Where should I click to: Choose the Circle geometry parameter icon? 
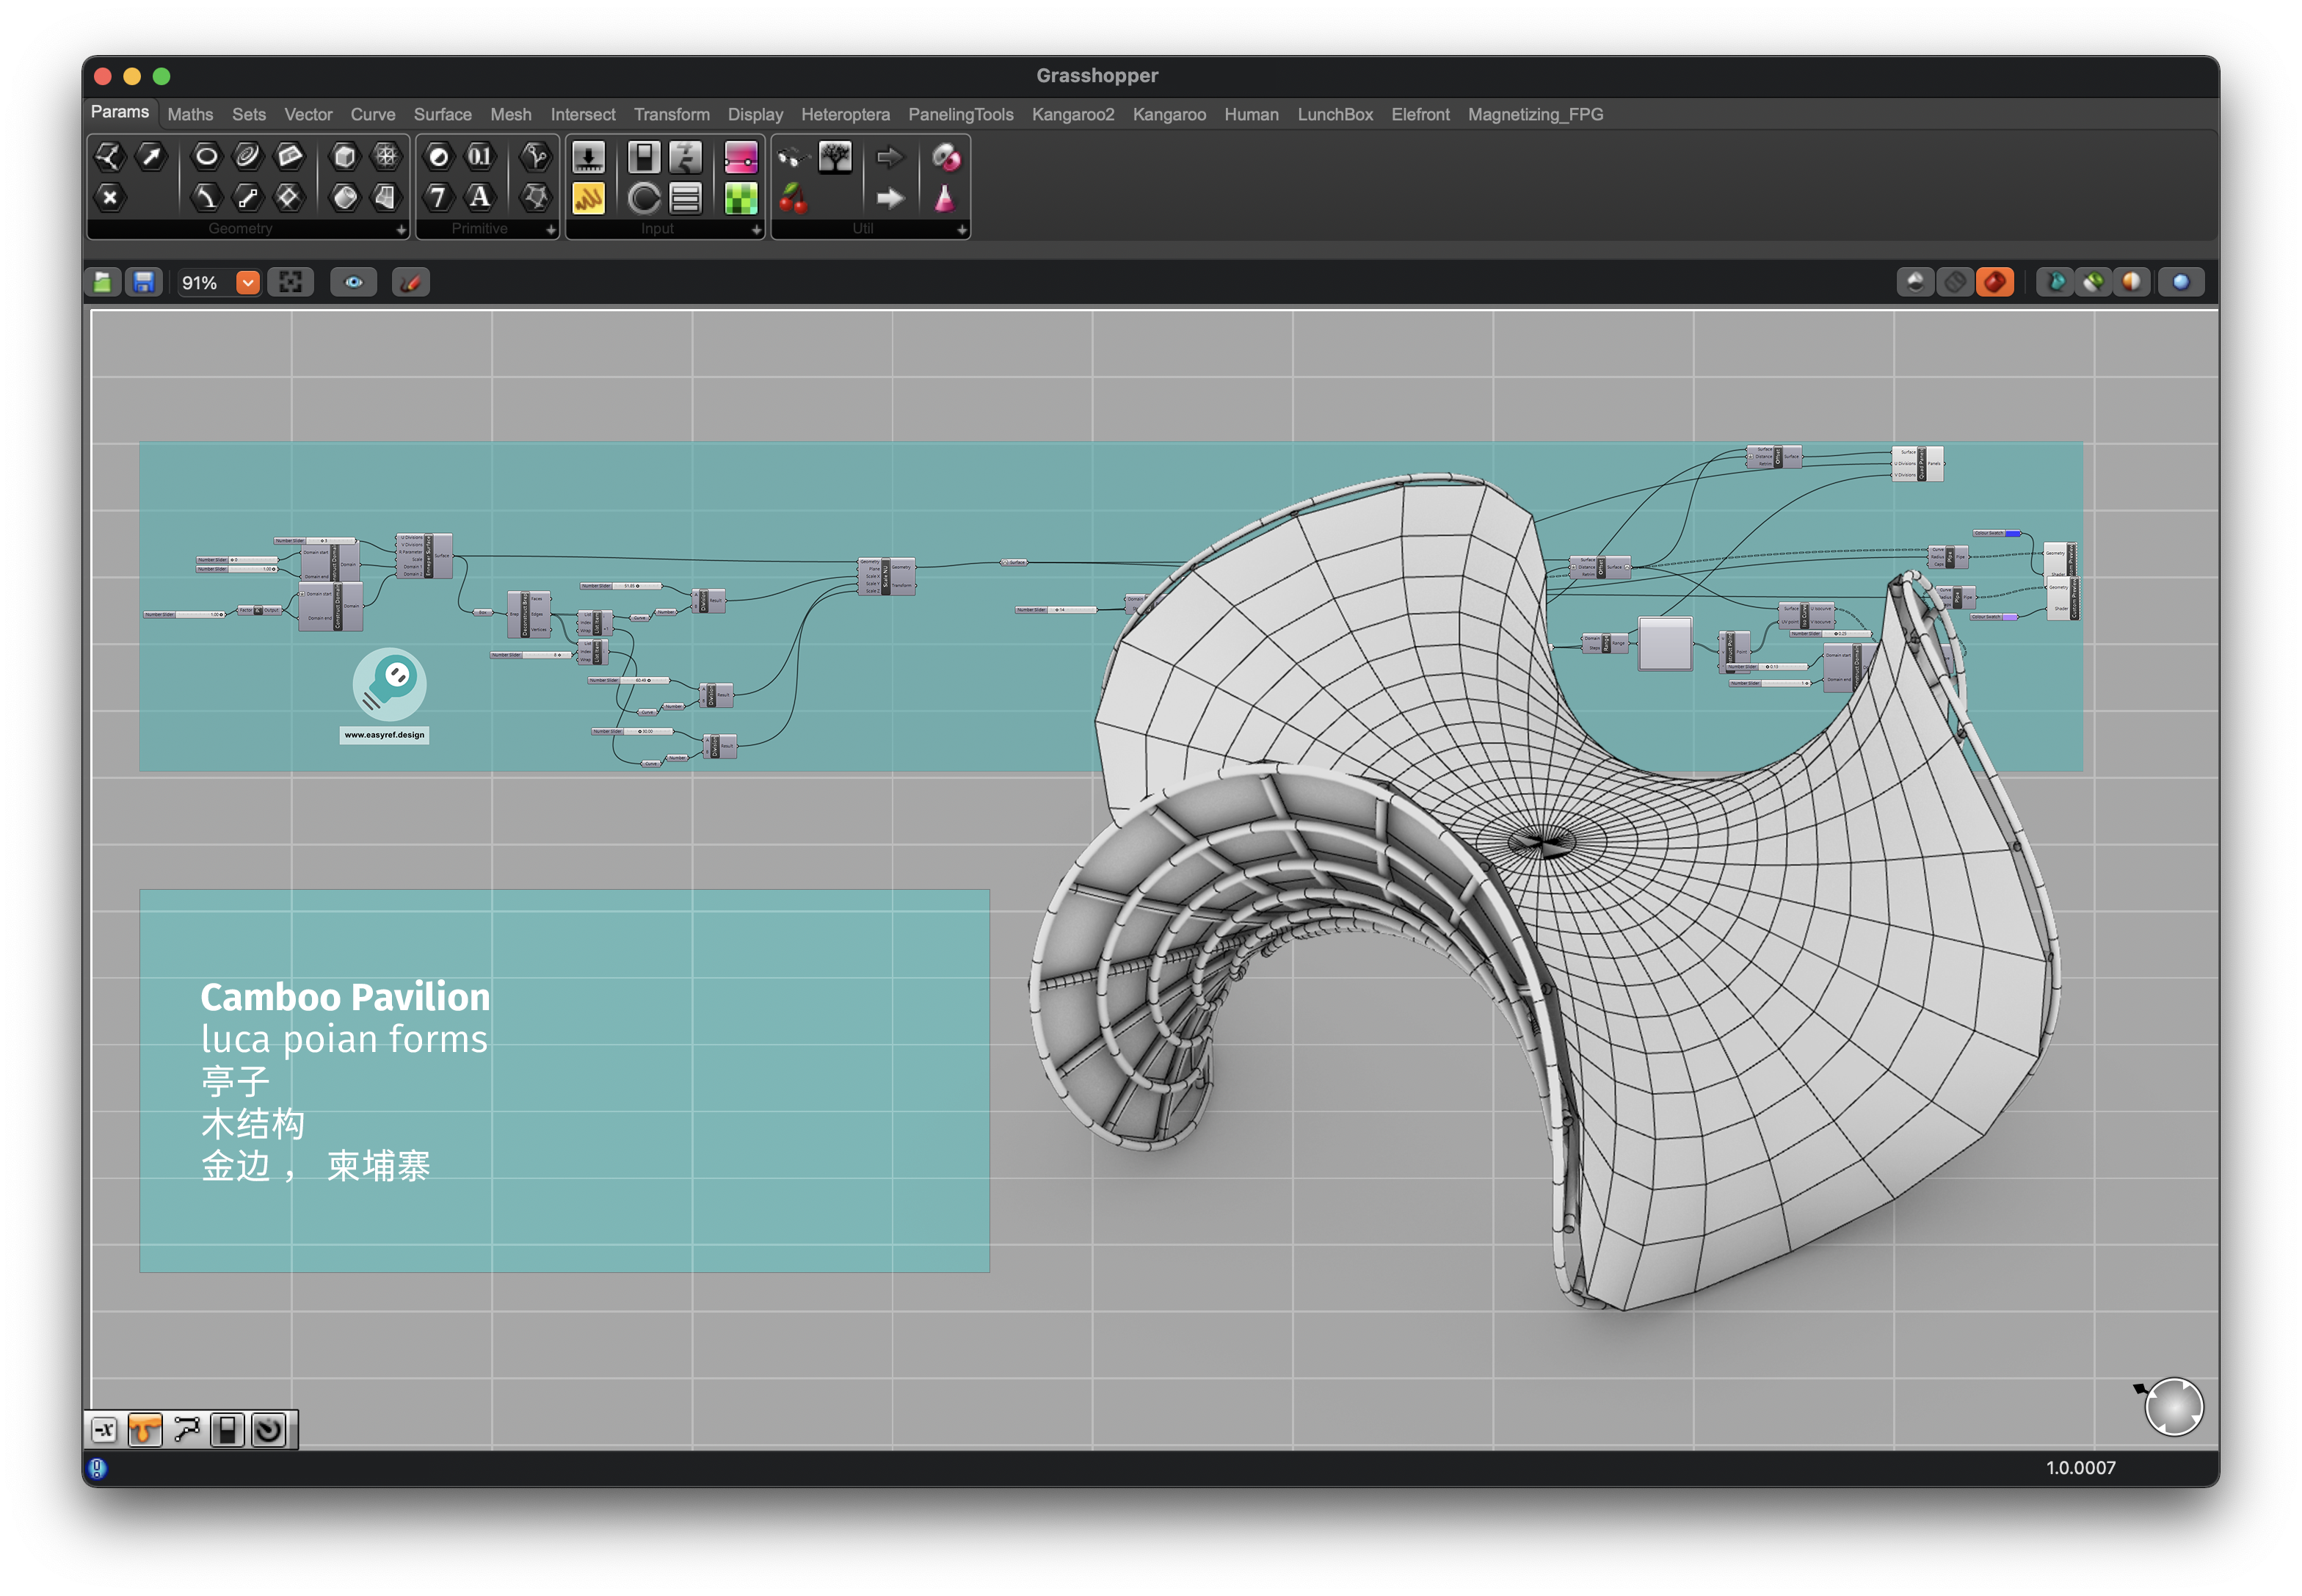click(x=206, y=156)
